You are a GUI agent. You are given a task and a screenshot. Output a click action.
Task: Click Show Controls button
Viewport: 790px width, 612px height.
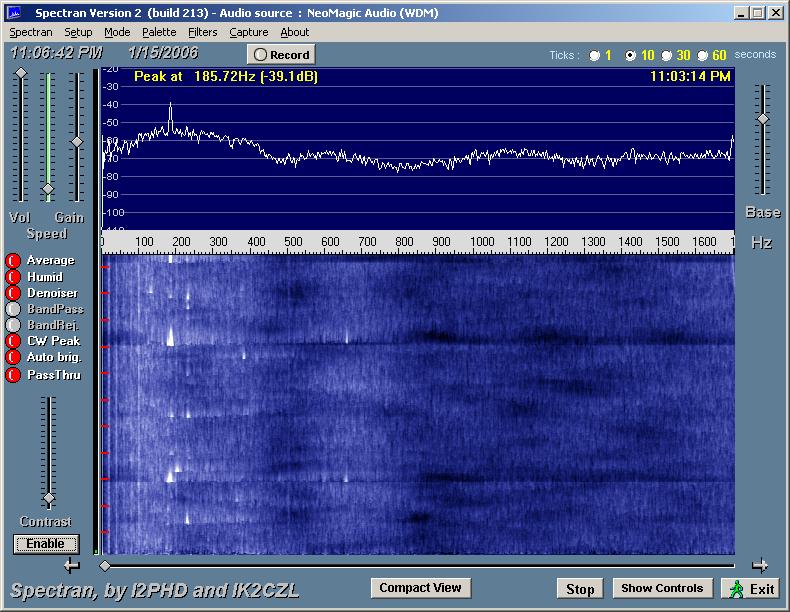pos(662,588)
